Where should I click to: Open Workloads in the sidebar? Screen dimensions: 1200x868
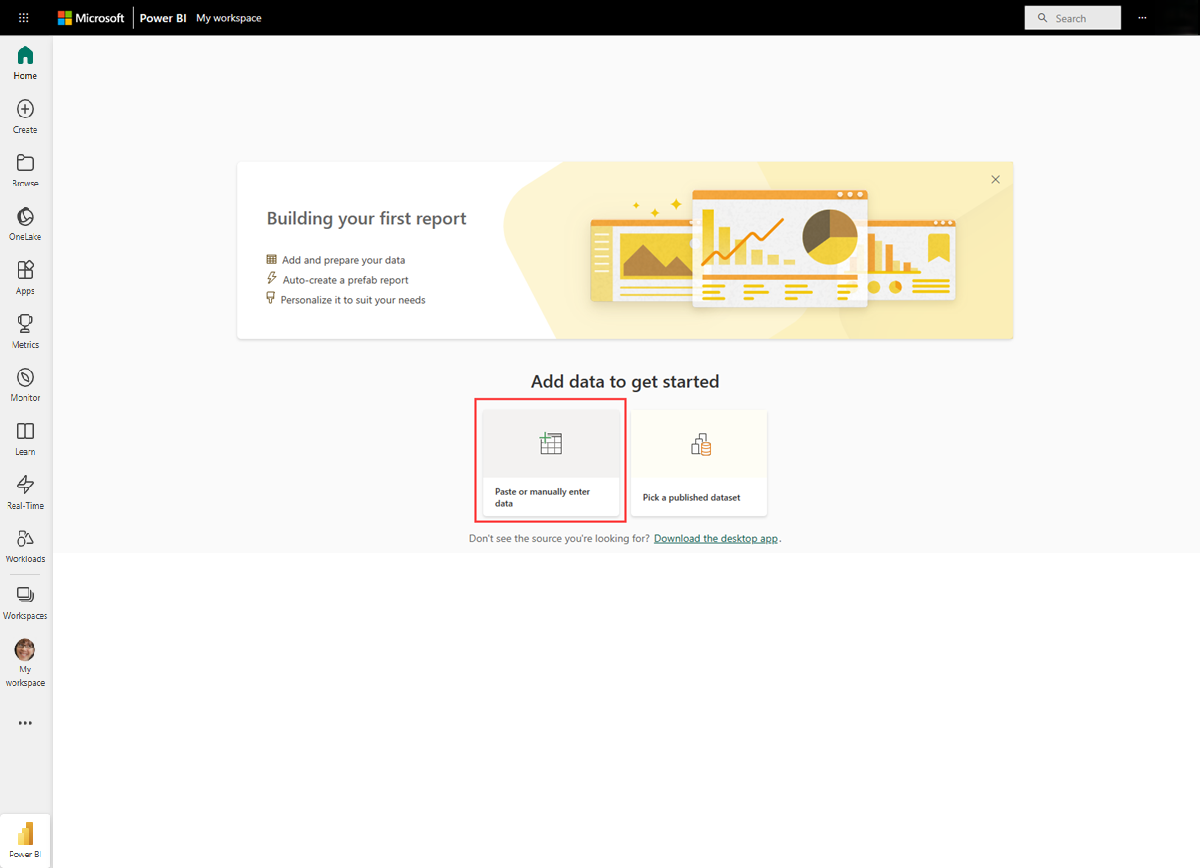point(25,545)
